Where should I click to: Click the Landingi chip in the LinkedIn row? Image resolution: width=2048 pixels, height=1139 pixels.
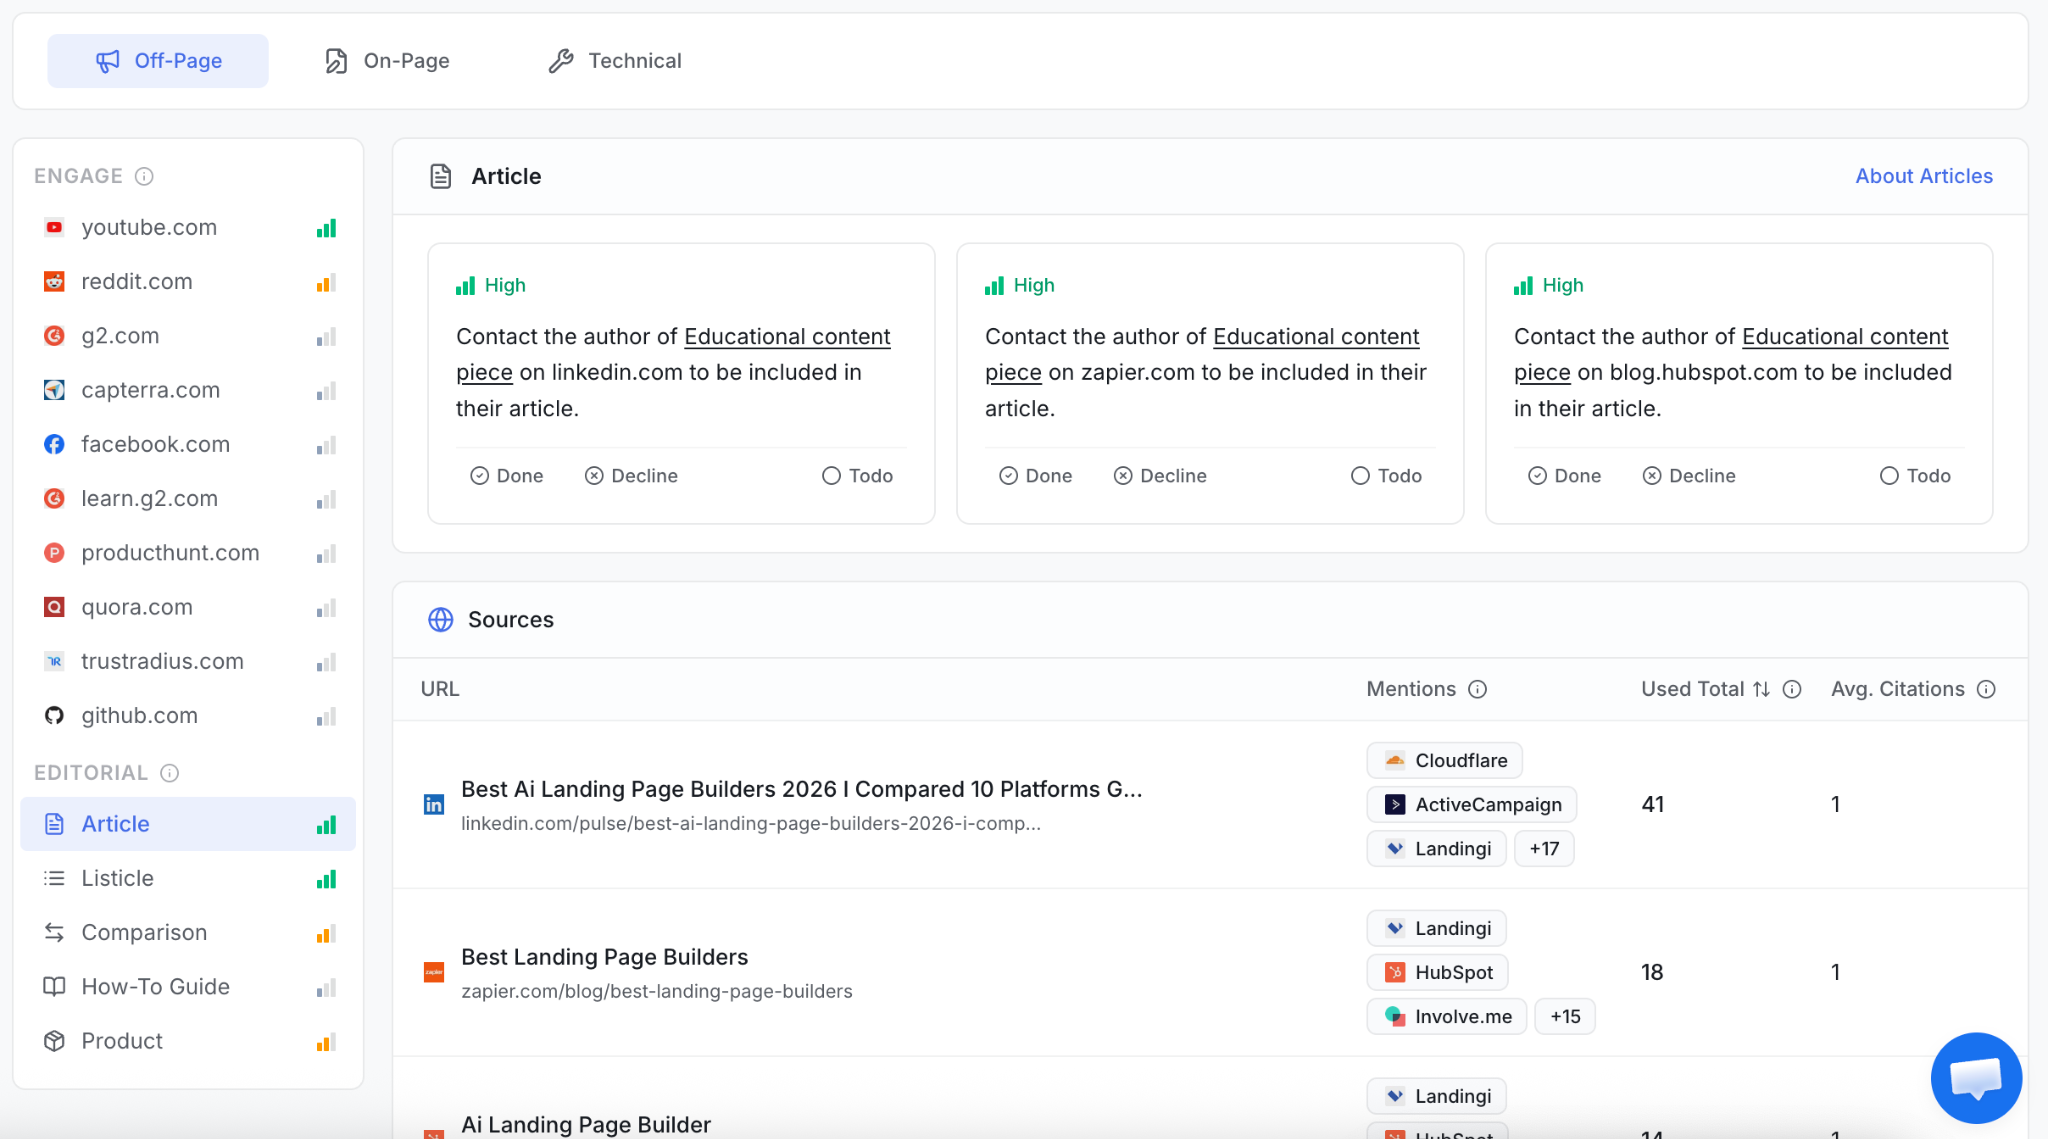(1436, 849)
